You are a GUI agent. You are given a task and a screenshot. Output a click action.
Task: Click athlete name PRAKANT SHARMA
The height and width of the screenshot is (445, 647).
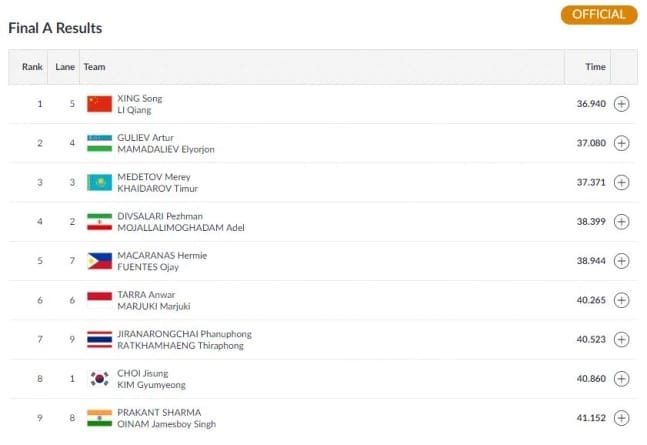(159, 412)
